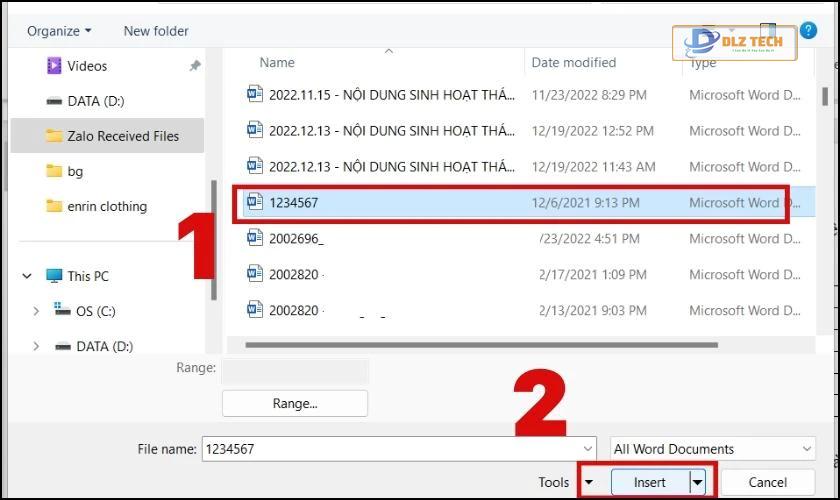Open the Organize dropdown menu
This screenshot has width=840, height=500.
[x=59, y=31]
